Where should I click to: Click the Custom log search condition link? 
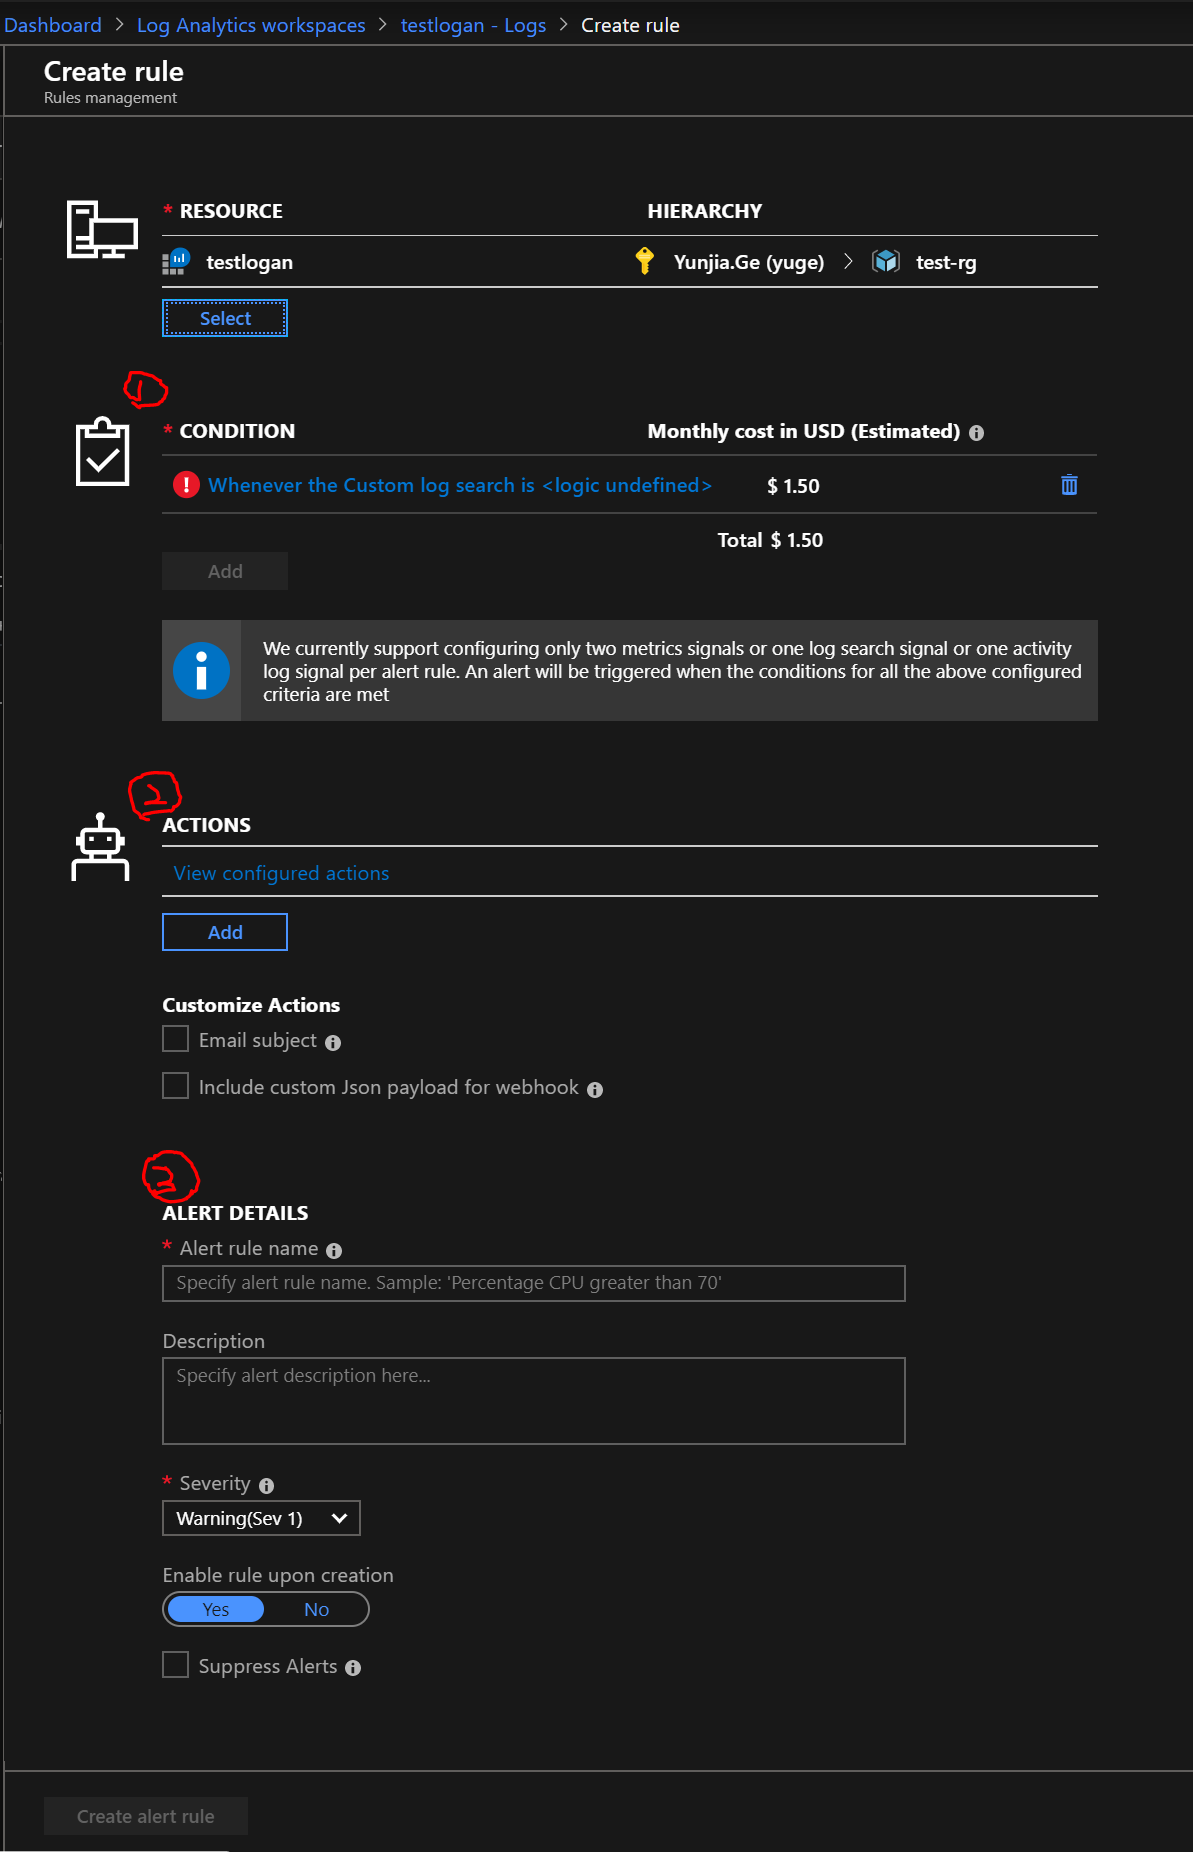[x=460, y=485]
